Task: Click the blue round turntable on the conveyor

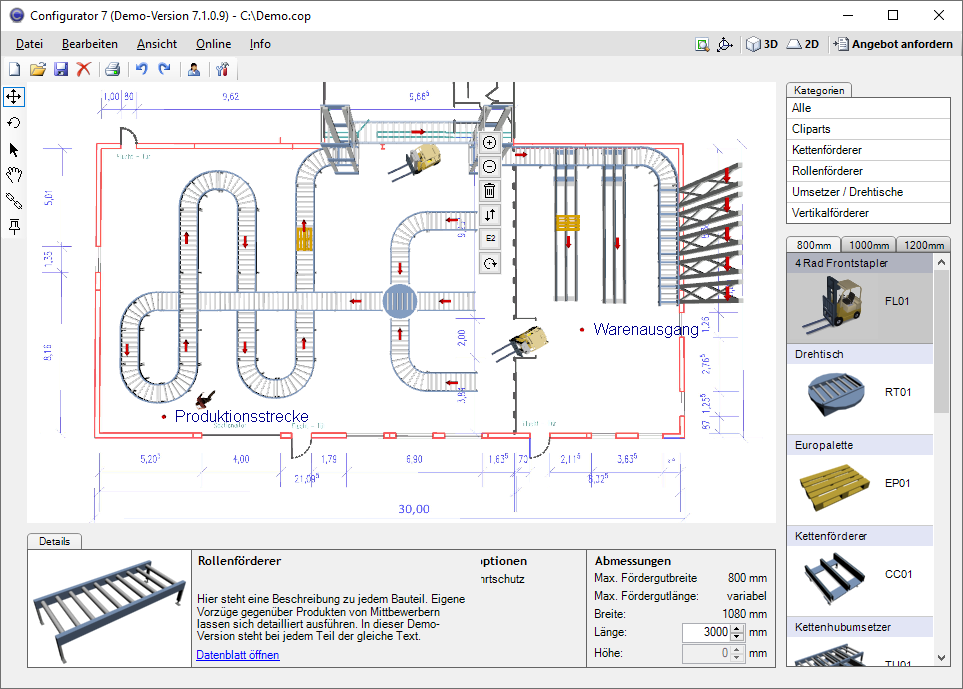Action: [400, 301]
